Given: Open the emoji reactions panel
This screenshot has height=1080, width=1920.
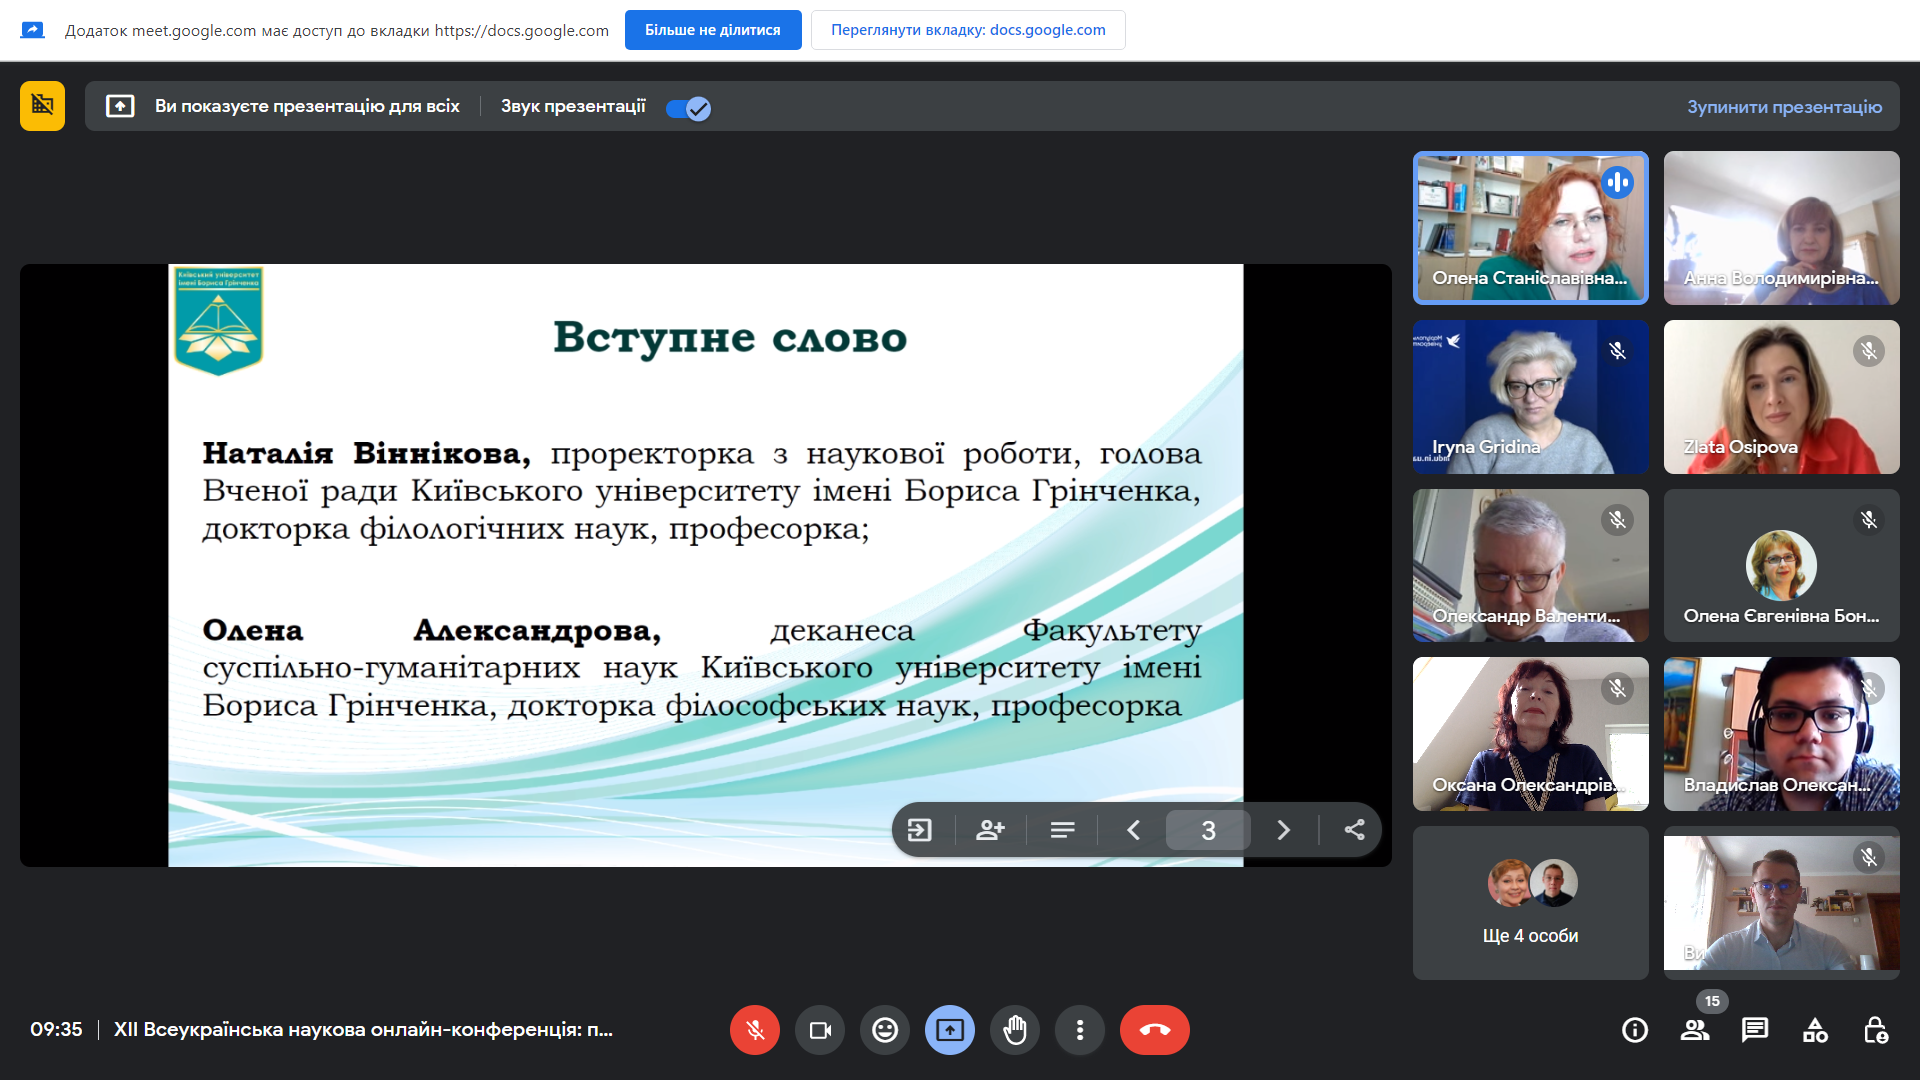Looking at the screenshot, I should point(885,1030).
